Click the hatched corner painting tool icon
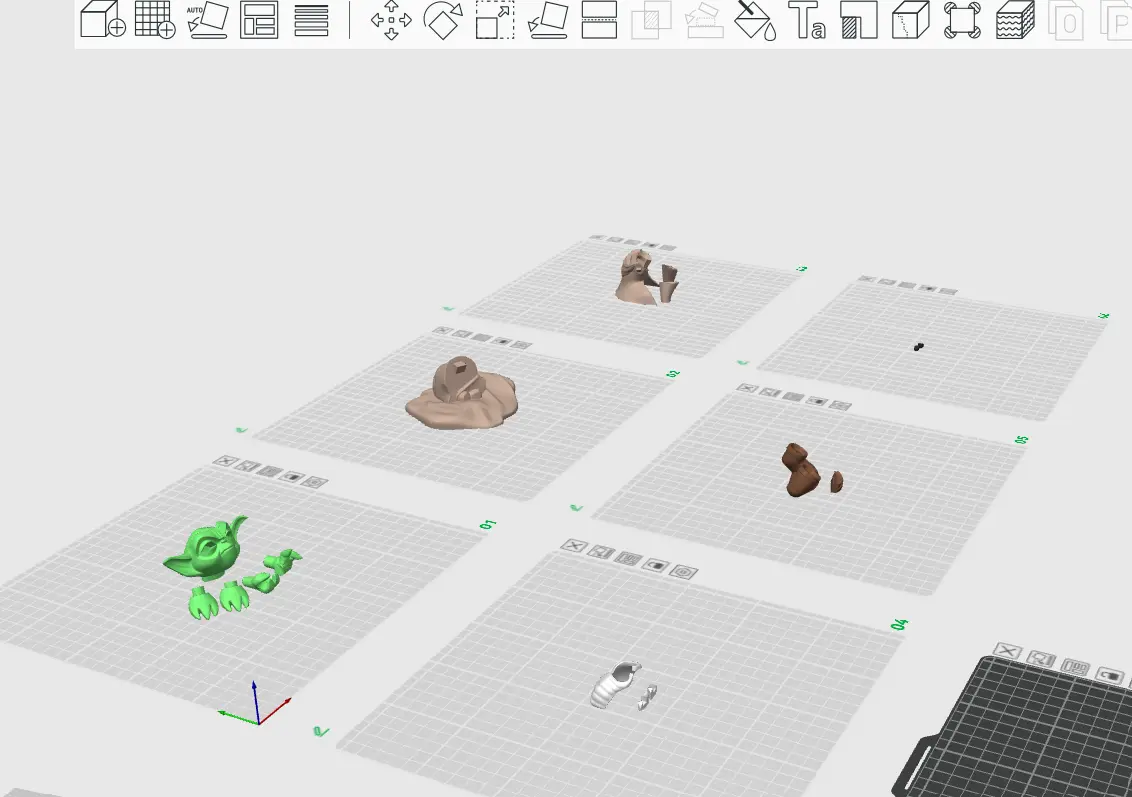1132x797 pixels. (x=859, y=19)
